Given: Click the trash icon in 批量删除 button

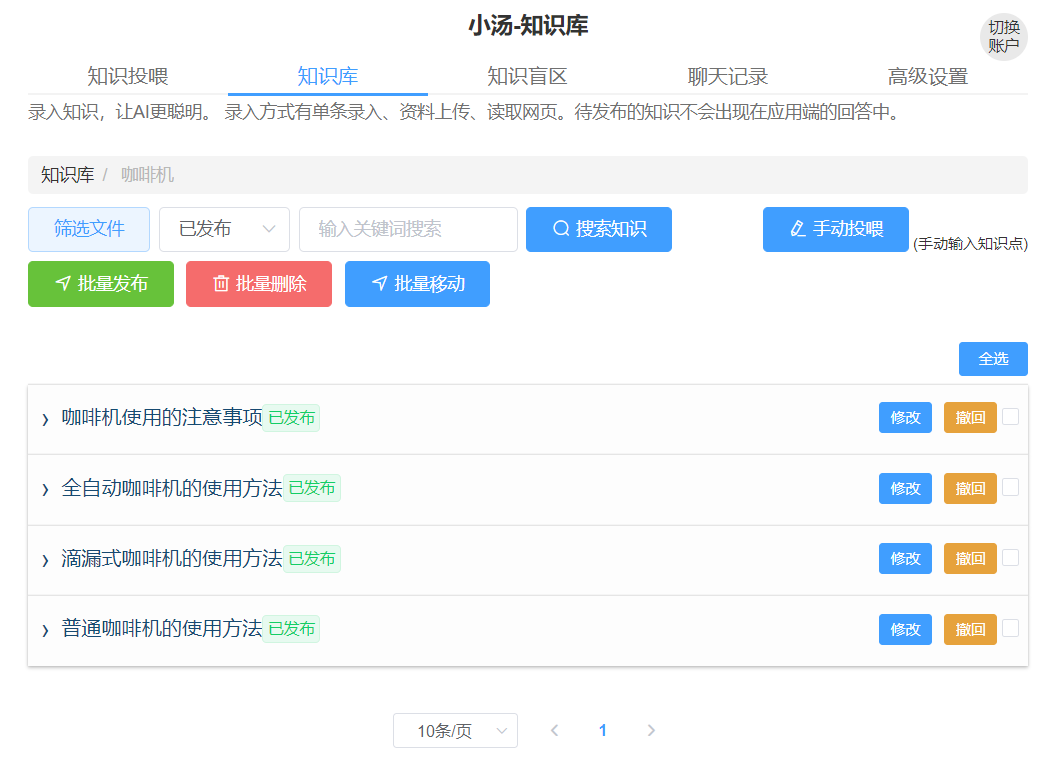Looking at the screenshot, I should tap(222, 283).
